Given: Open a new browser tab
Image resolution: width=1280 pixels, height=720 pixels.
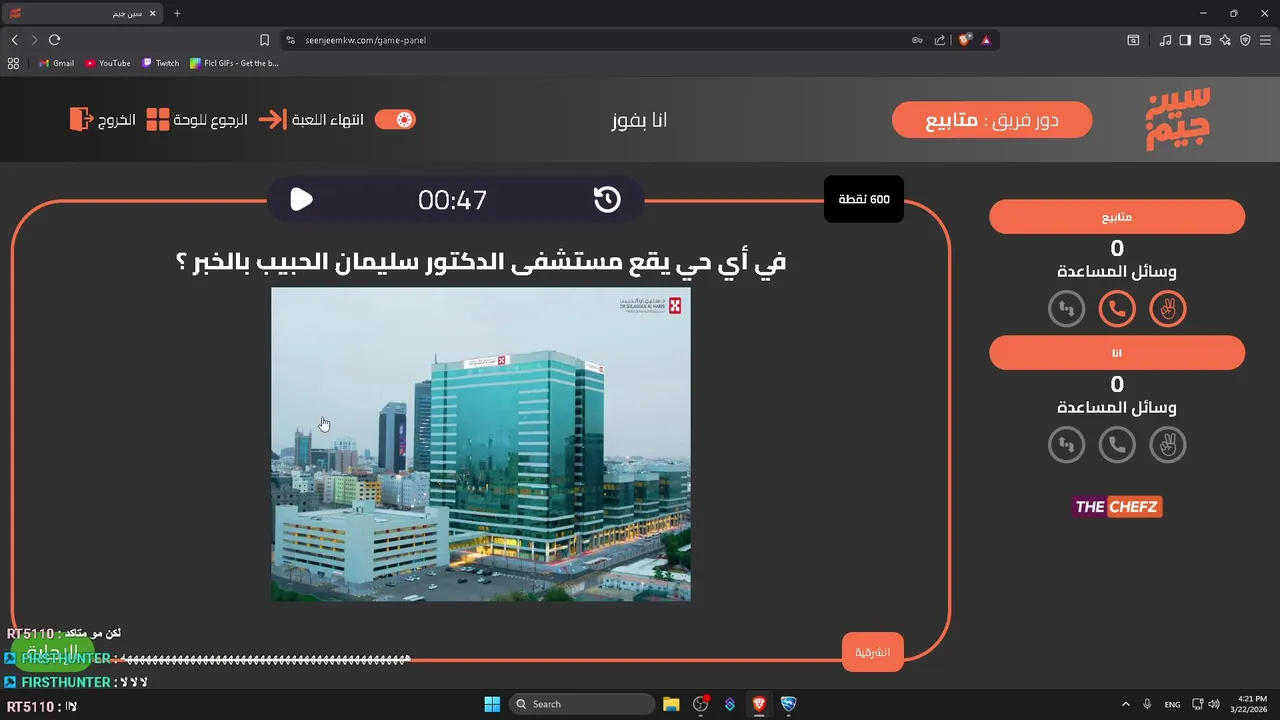Looking at the screenshot, I should tap(177, 14).
